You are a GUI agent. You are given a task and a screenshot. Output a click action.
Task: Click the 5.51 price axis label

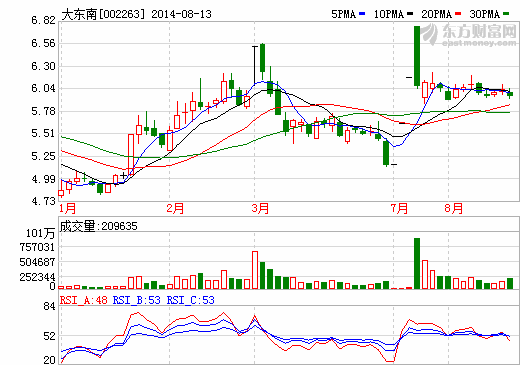[43, 134]
